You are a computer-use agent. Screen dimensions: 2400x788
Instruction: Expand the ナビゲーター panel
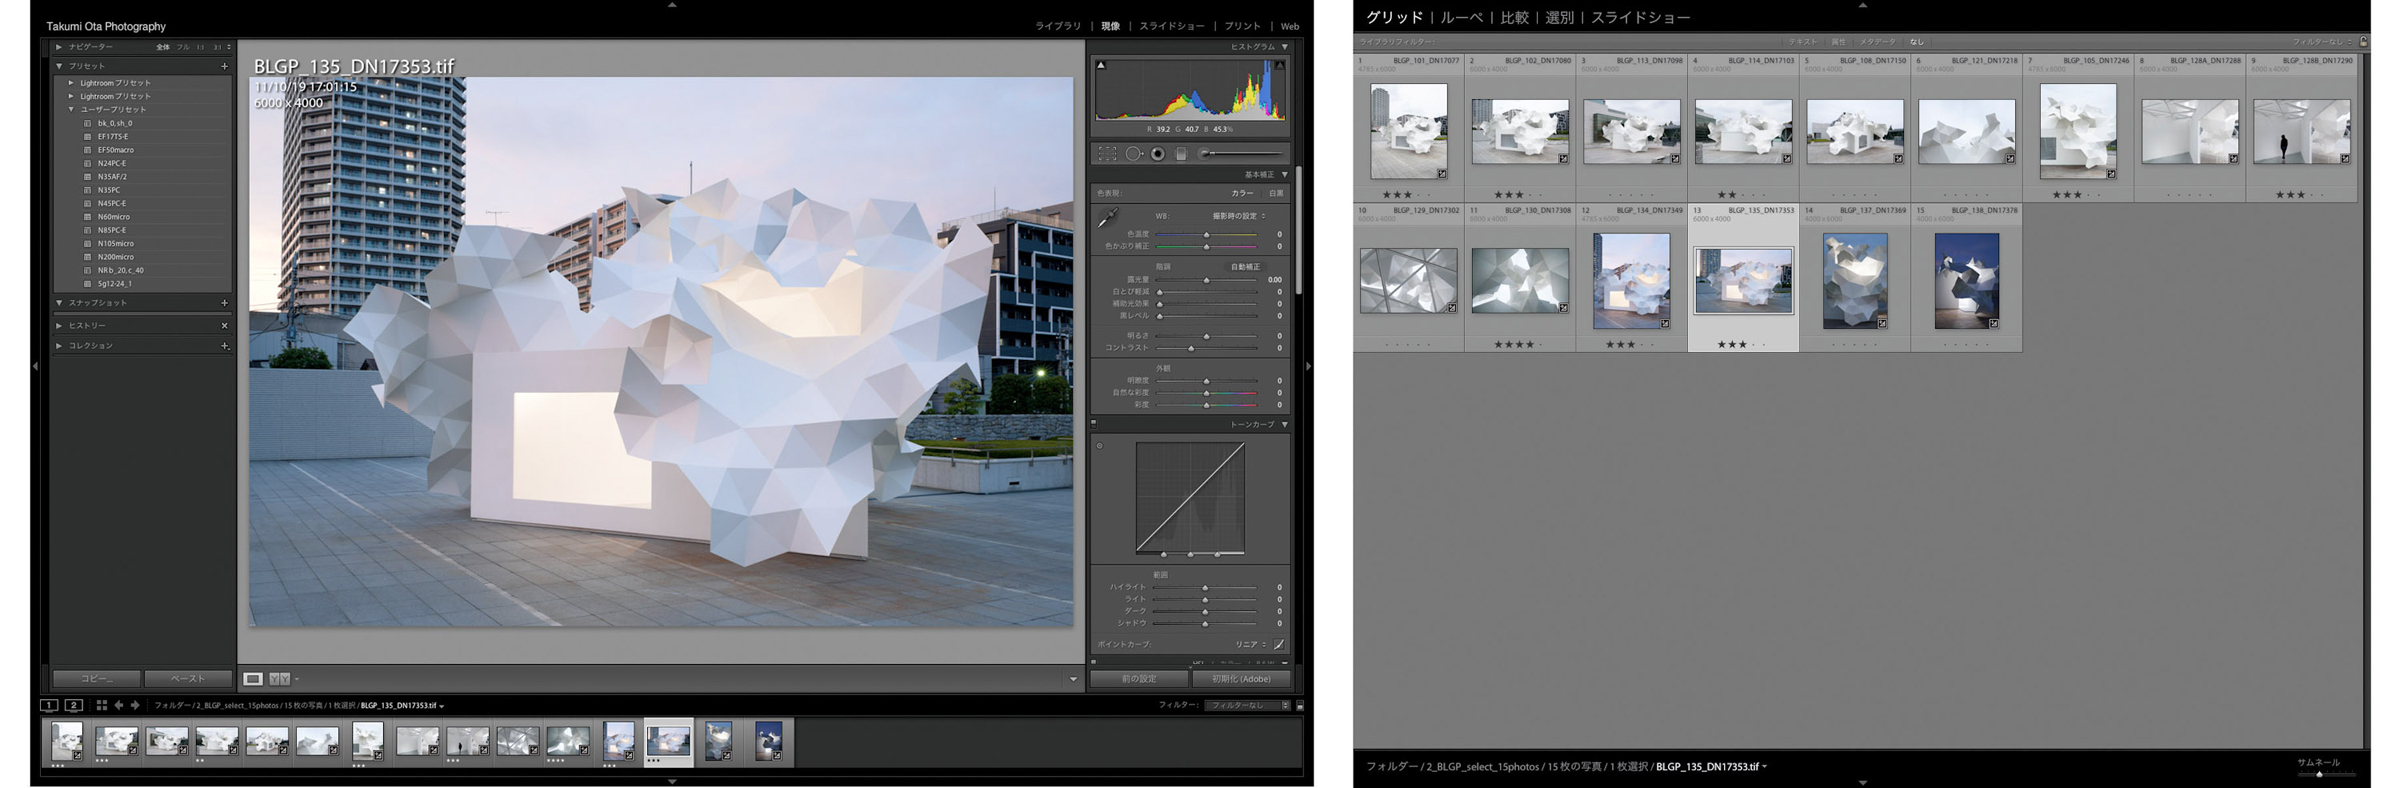(59, 47)
